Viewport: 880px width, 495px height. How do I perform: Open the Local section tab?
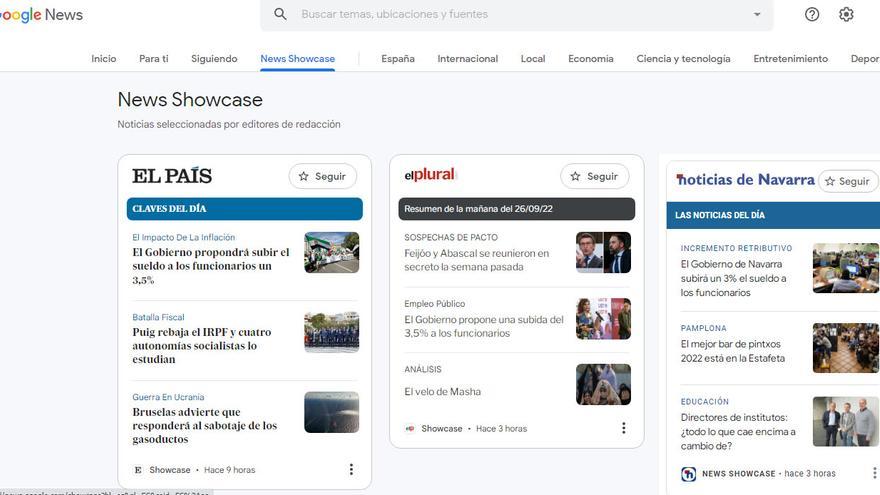[533, 58]
